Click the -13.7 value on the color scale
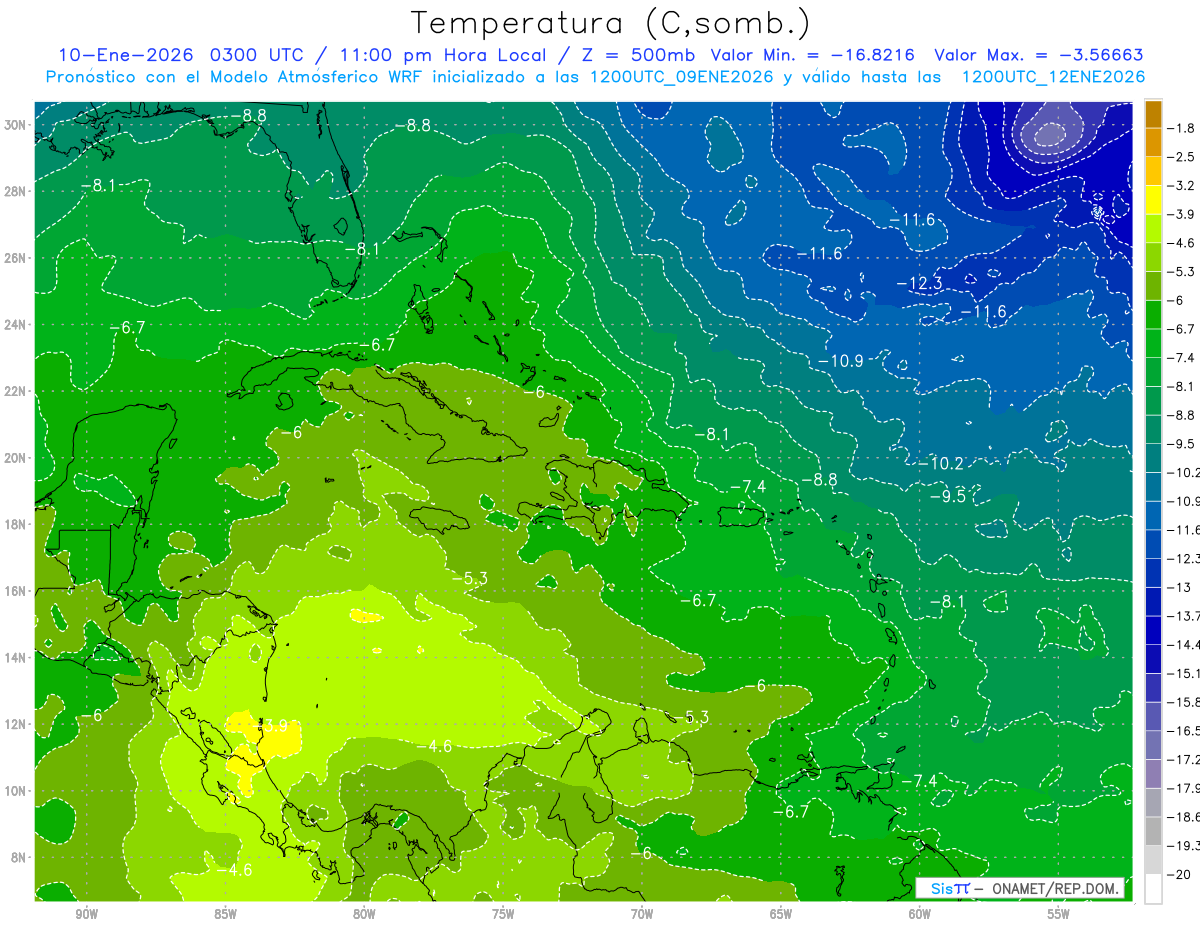 pos(1184,616)
